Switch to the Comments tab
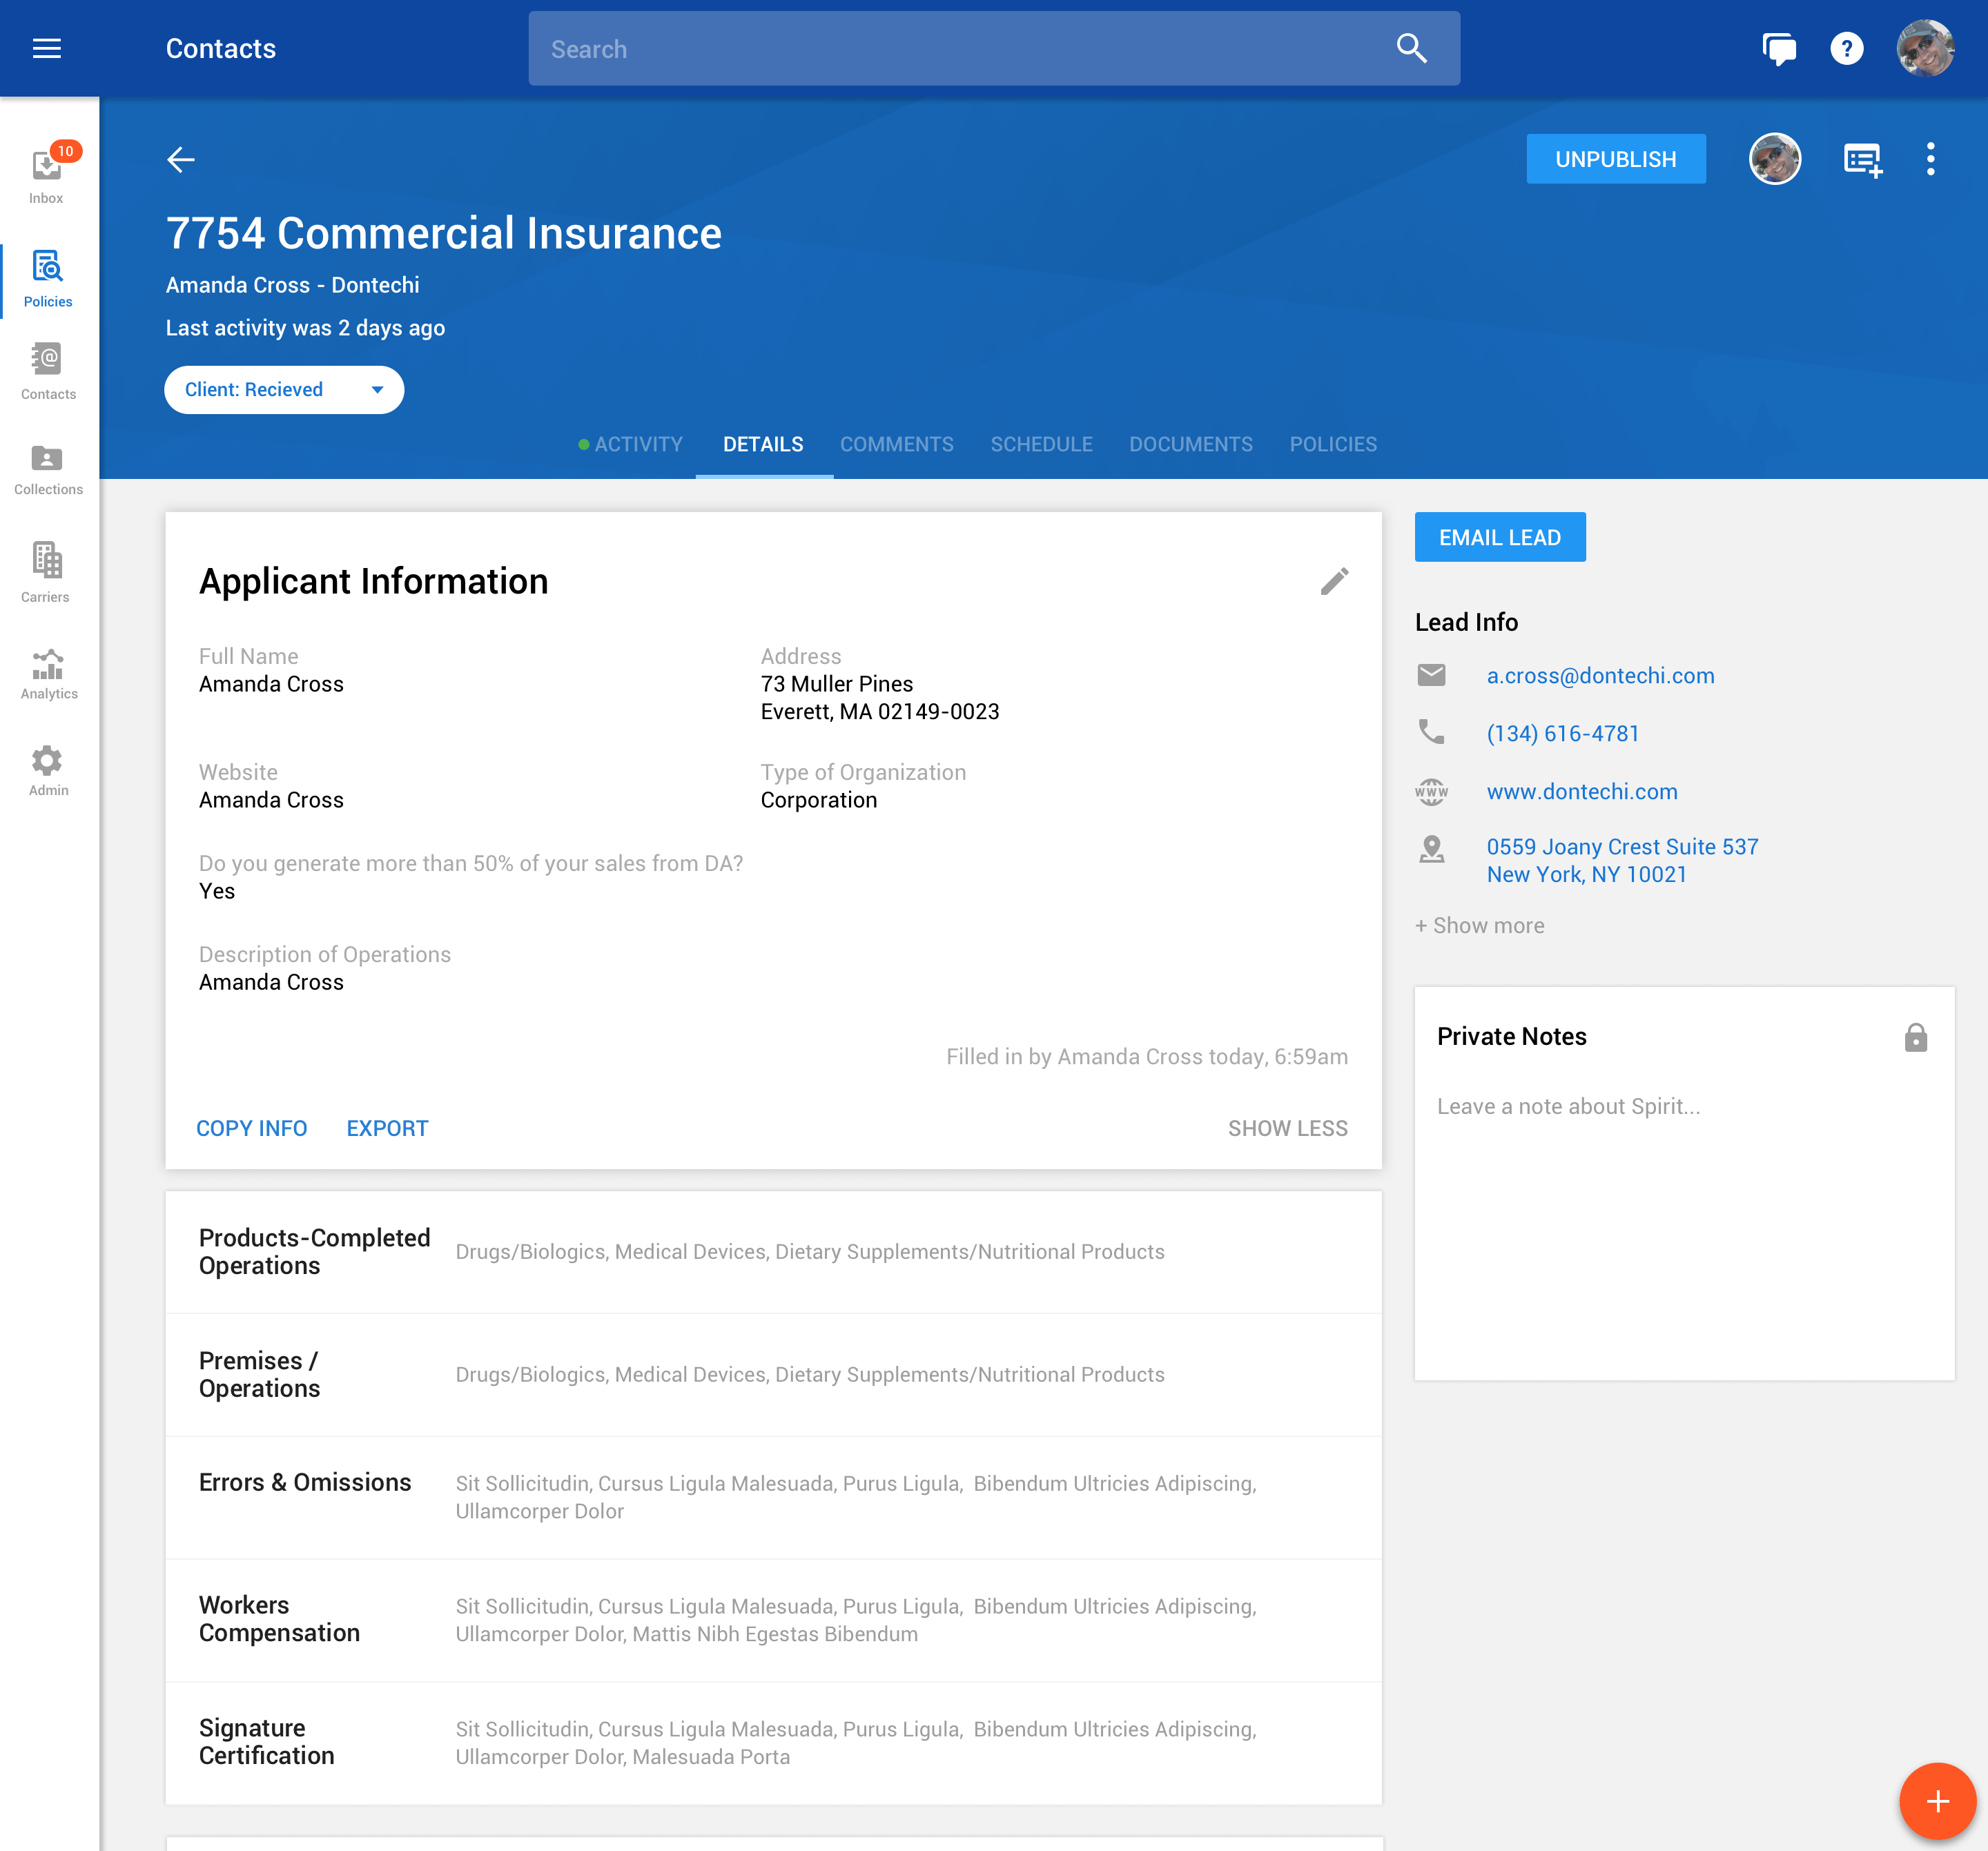Viewport: 1988px width, 1851px height. 896,444
